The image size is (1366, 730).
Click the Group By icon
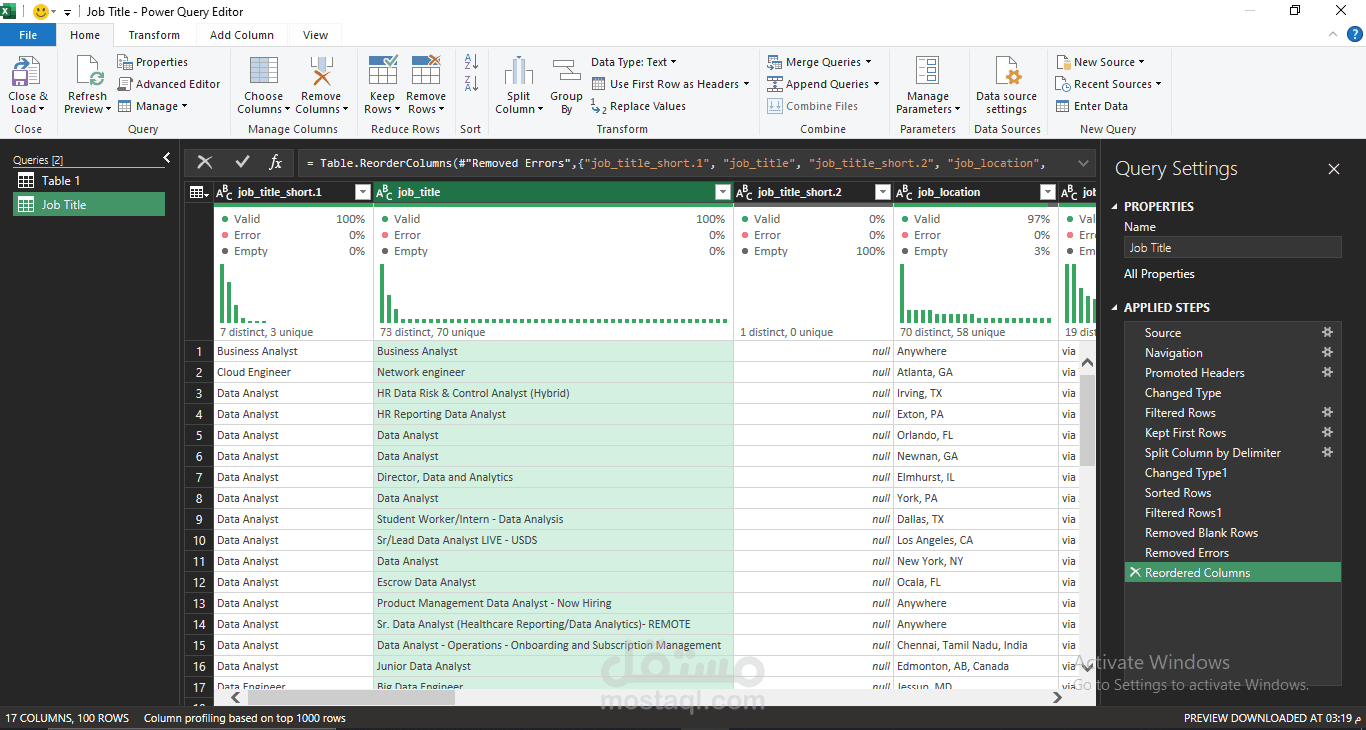coord(566,84)
